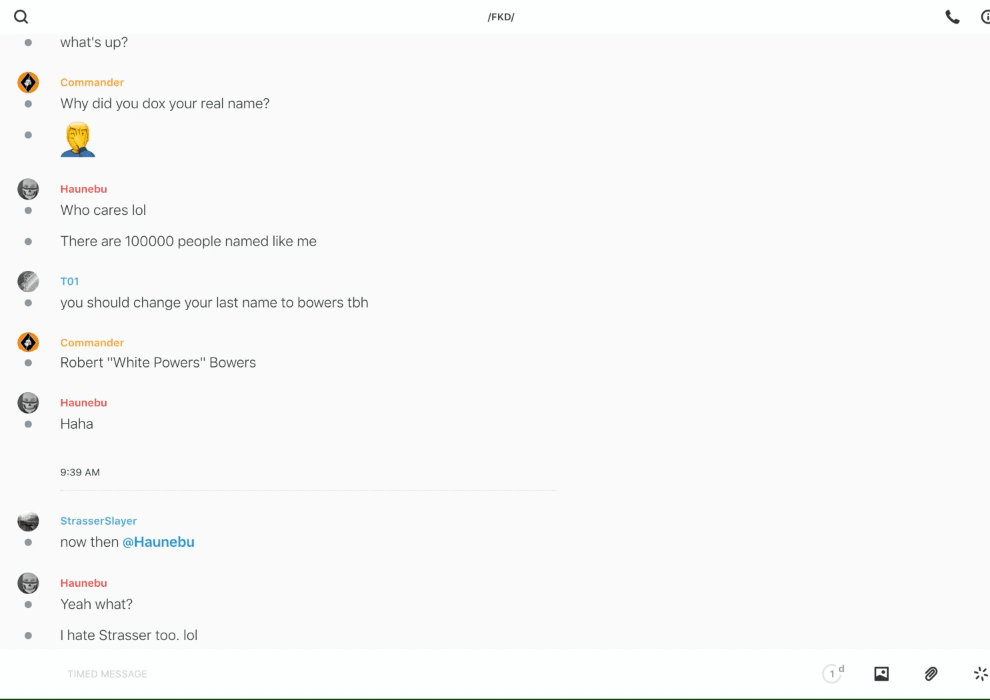
Task: Click the T01 sender name
Action: point(69,282)
